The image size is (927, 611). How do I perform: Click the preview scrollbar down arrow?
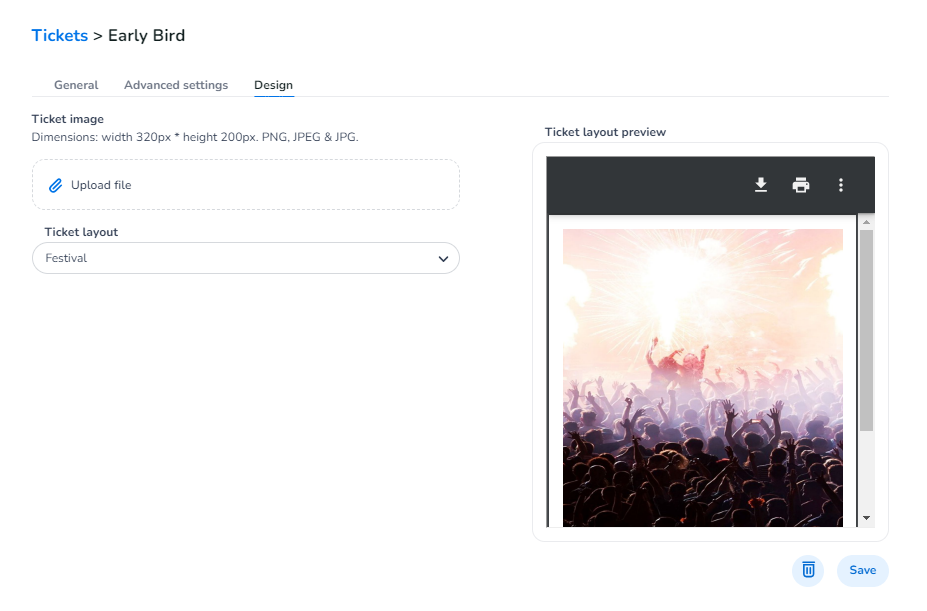[x=866, y=518]
